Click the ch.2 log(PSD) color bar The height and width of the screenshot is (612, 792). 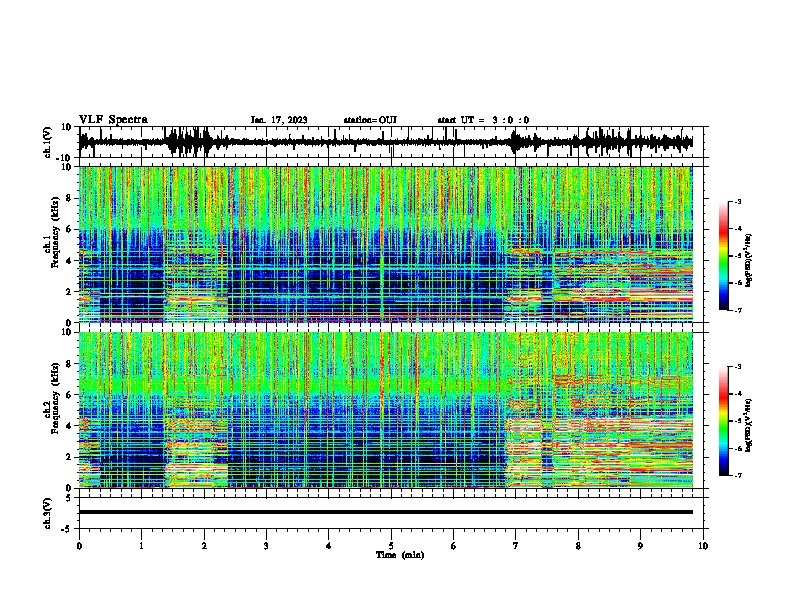pyautogui.click(x=724, y=421)
